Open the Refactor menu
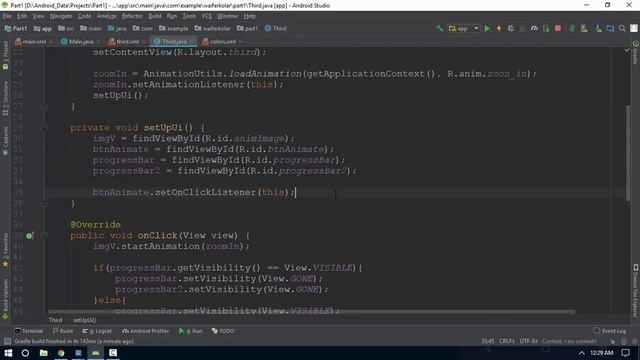The height and width of the screenshot is (360, 640). point(132,16)
